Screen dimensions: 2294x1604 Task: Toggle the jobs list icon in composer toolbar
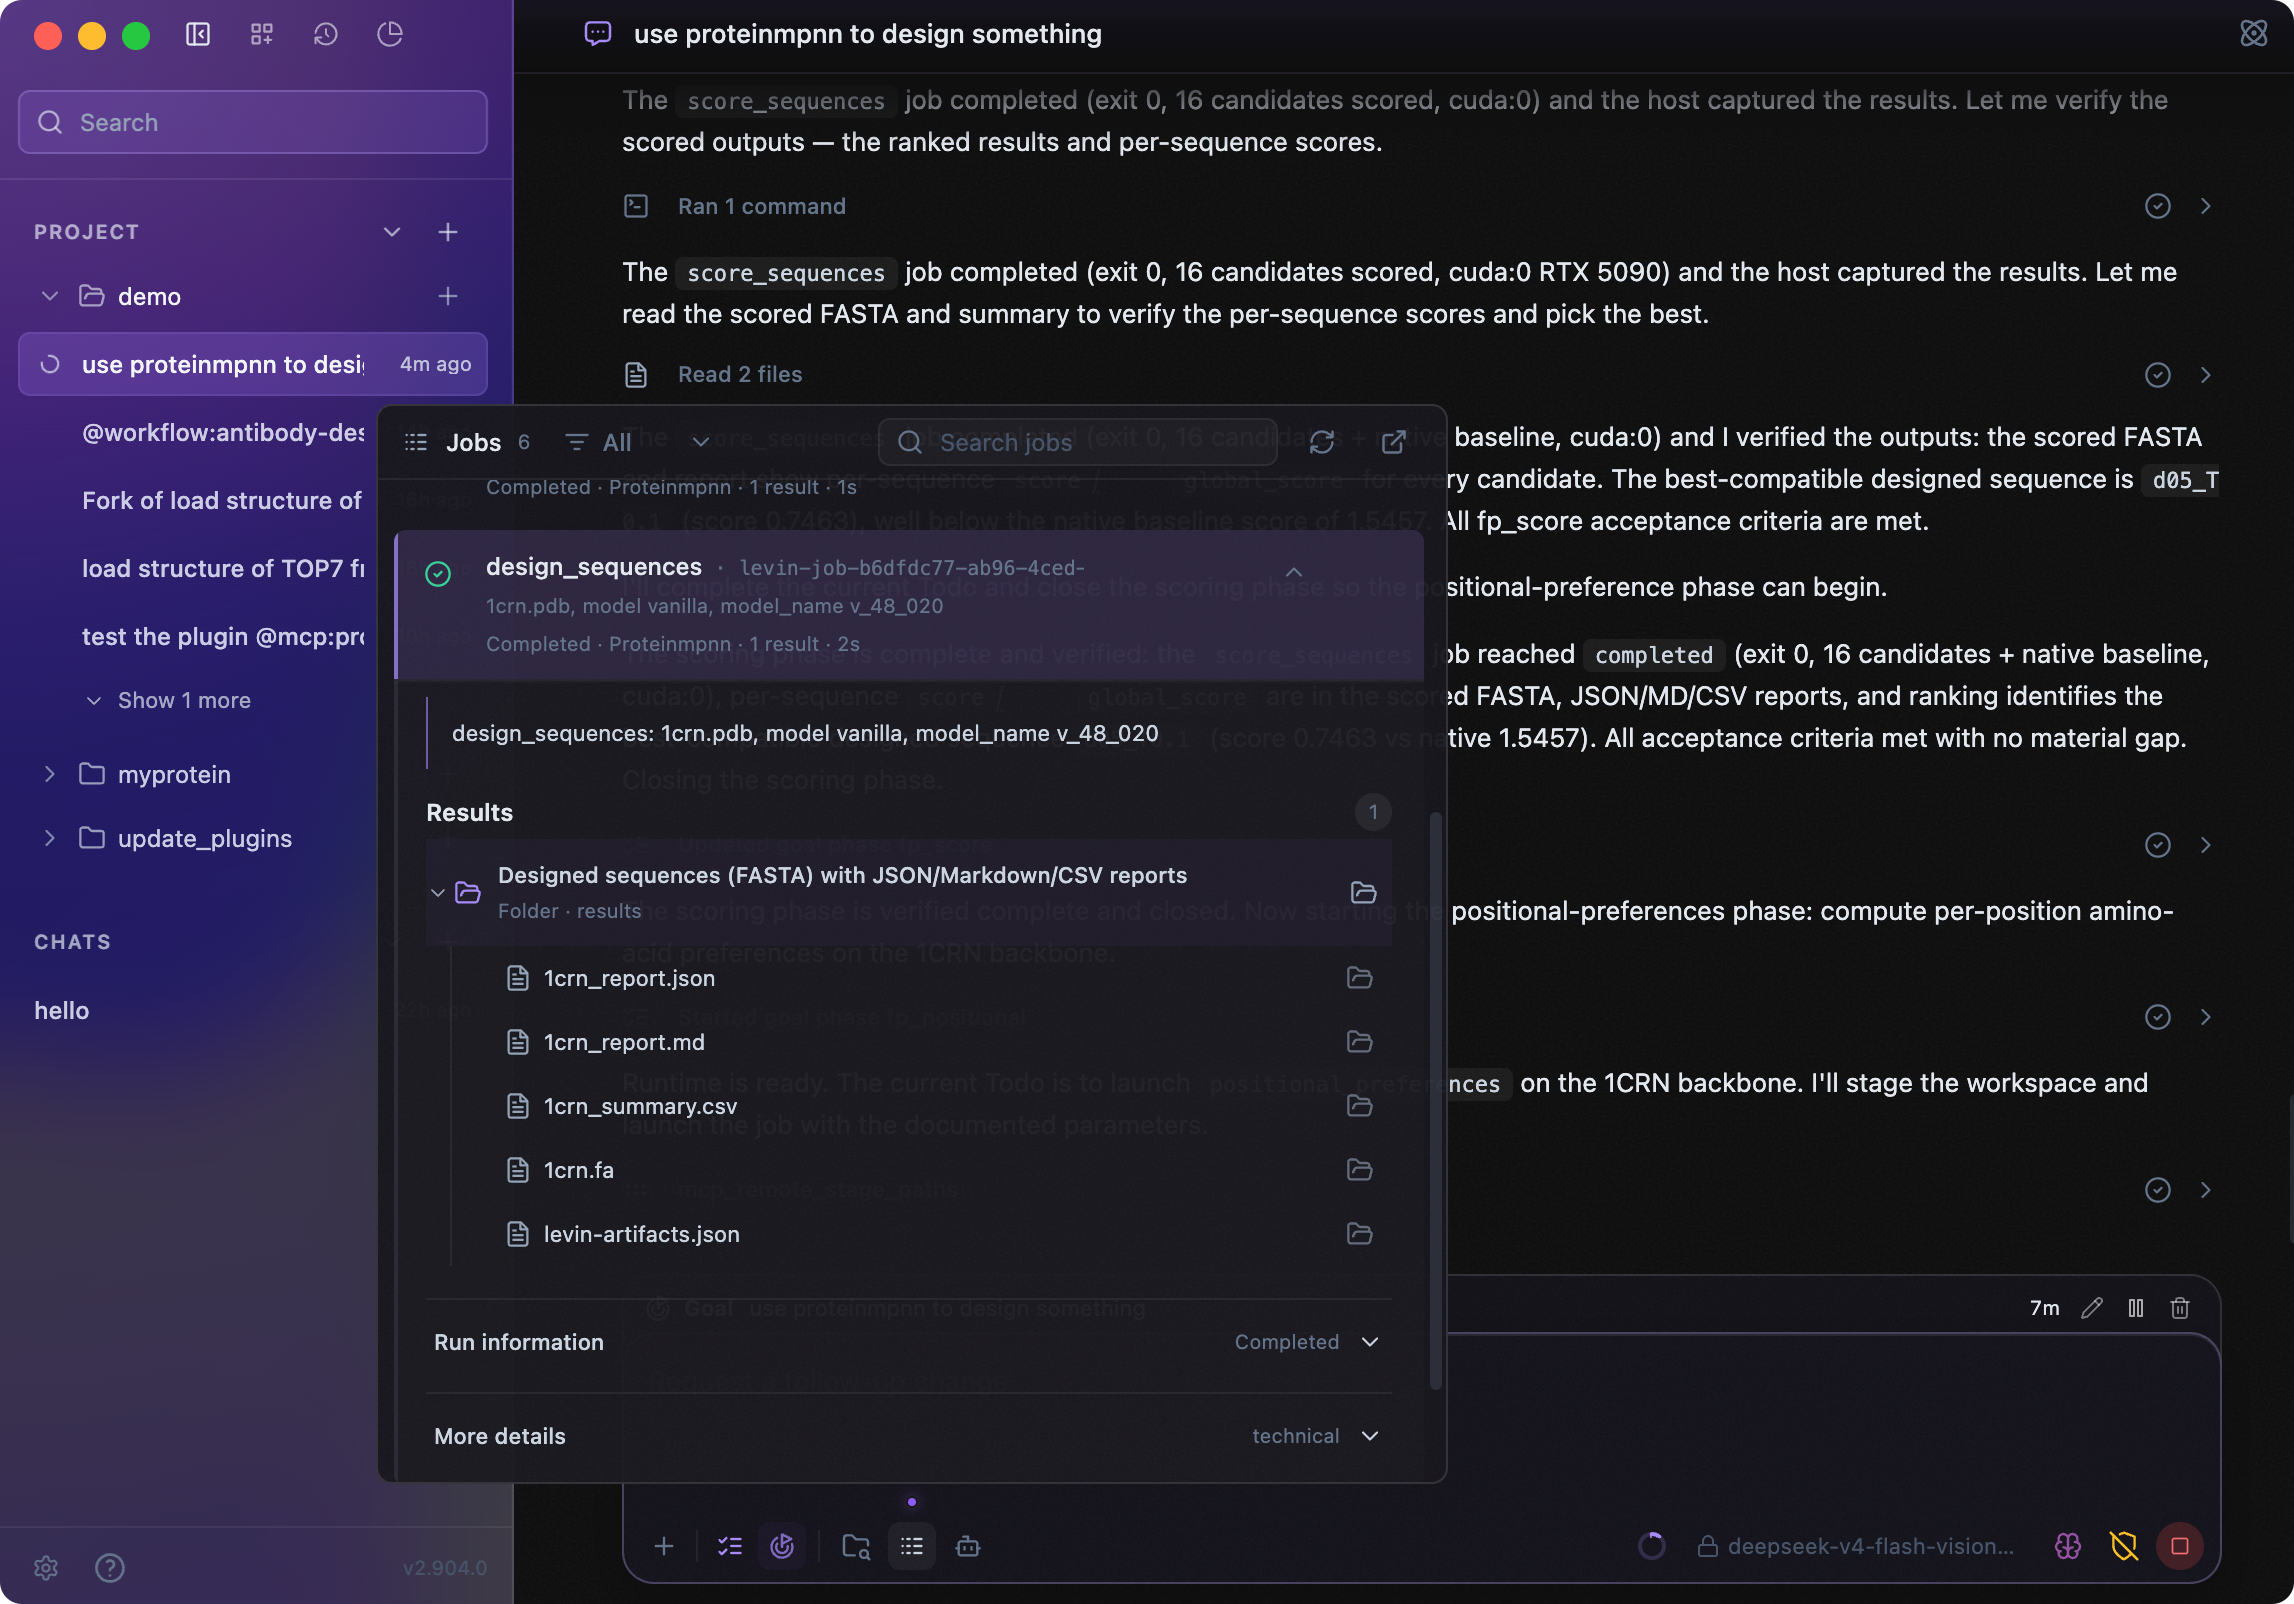[911, 1546]
